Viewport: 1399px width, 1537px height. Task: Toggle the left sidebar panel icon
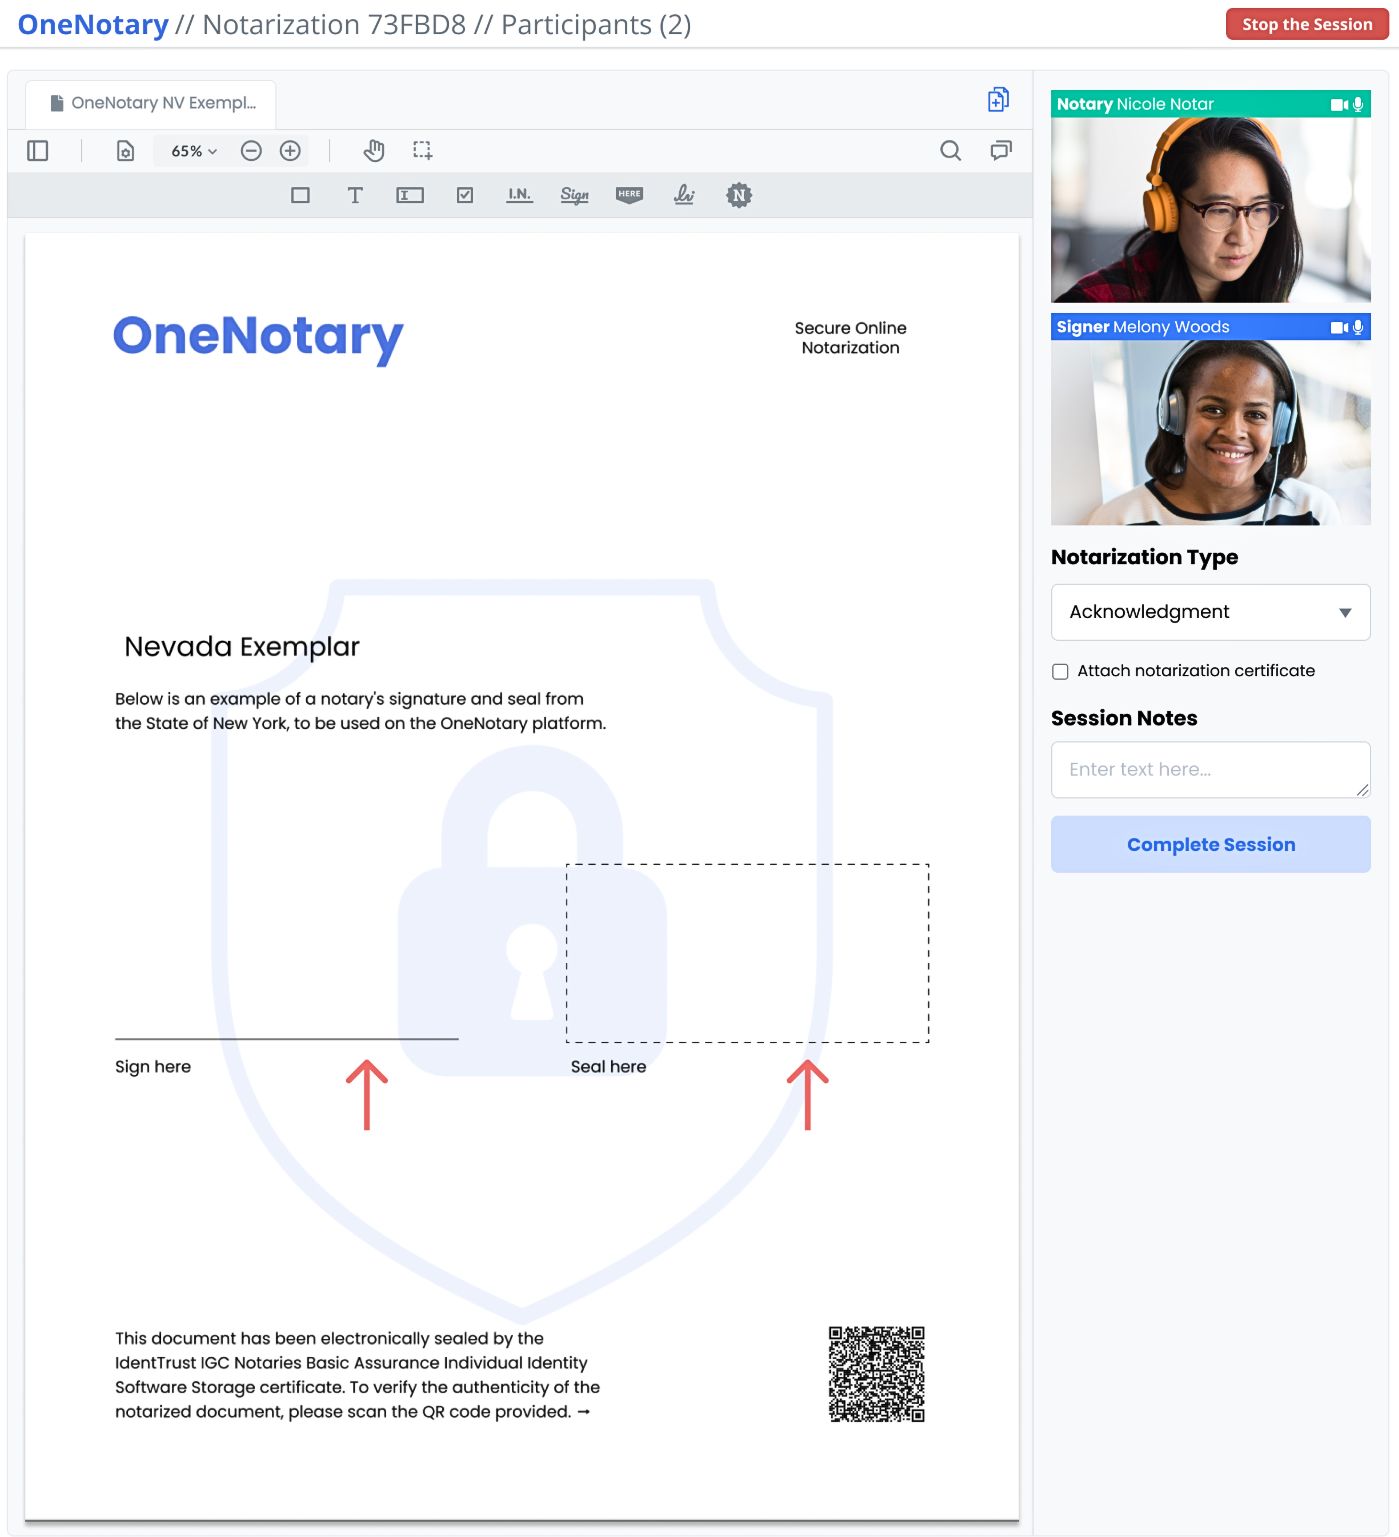coord(38,151)
